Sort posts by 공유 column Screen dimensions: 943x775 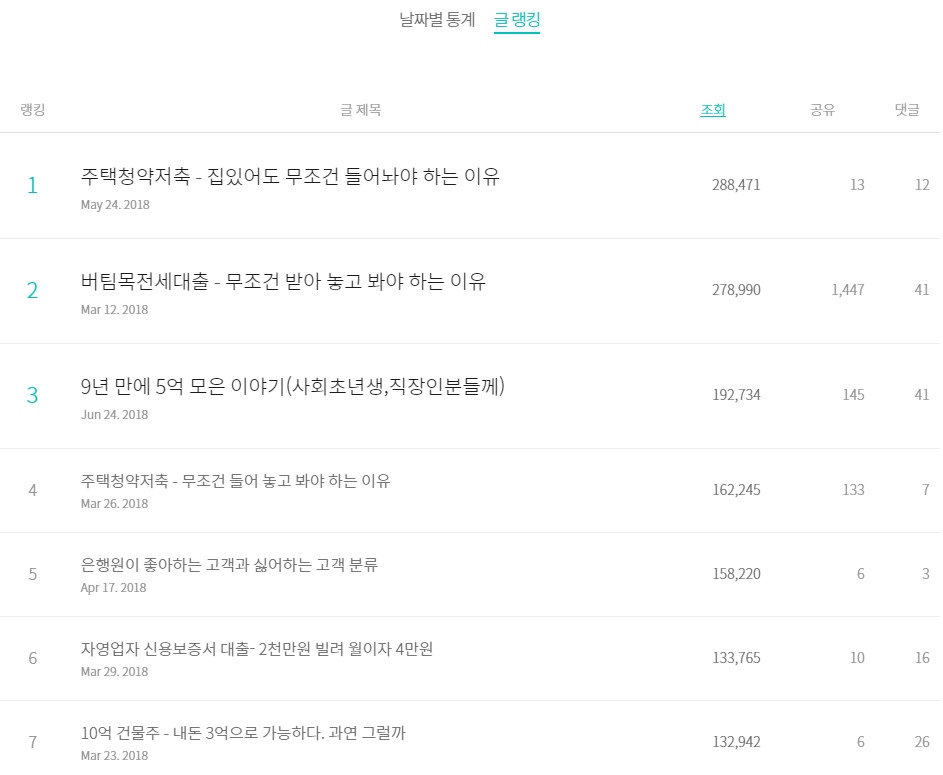821,110
